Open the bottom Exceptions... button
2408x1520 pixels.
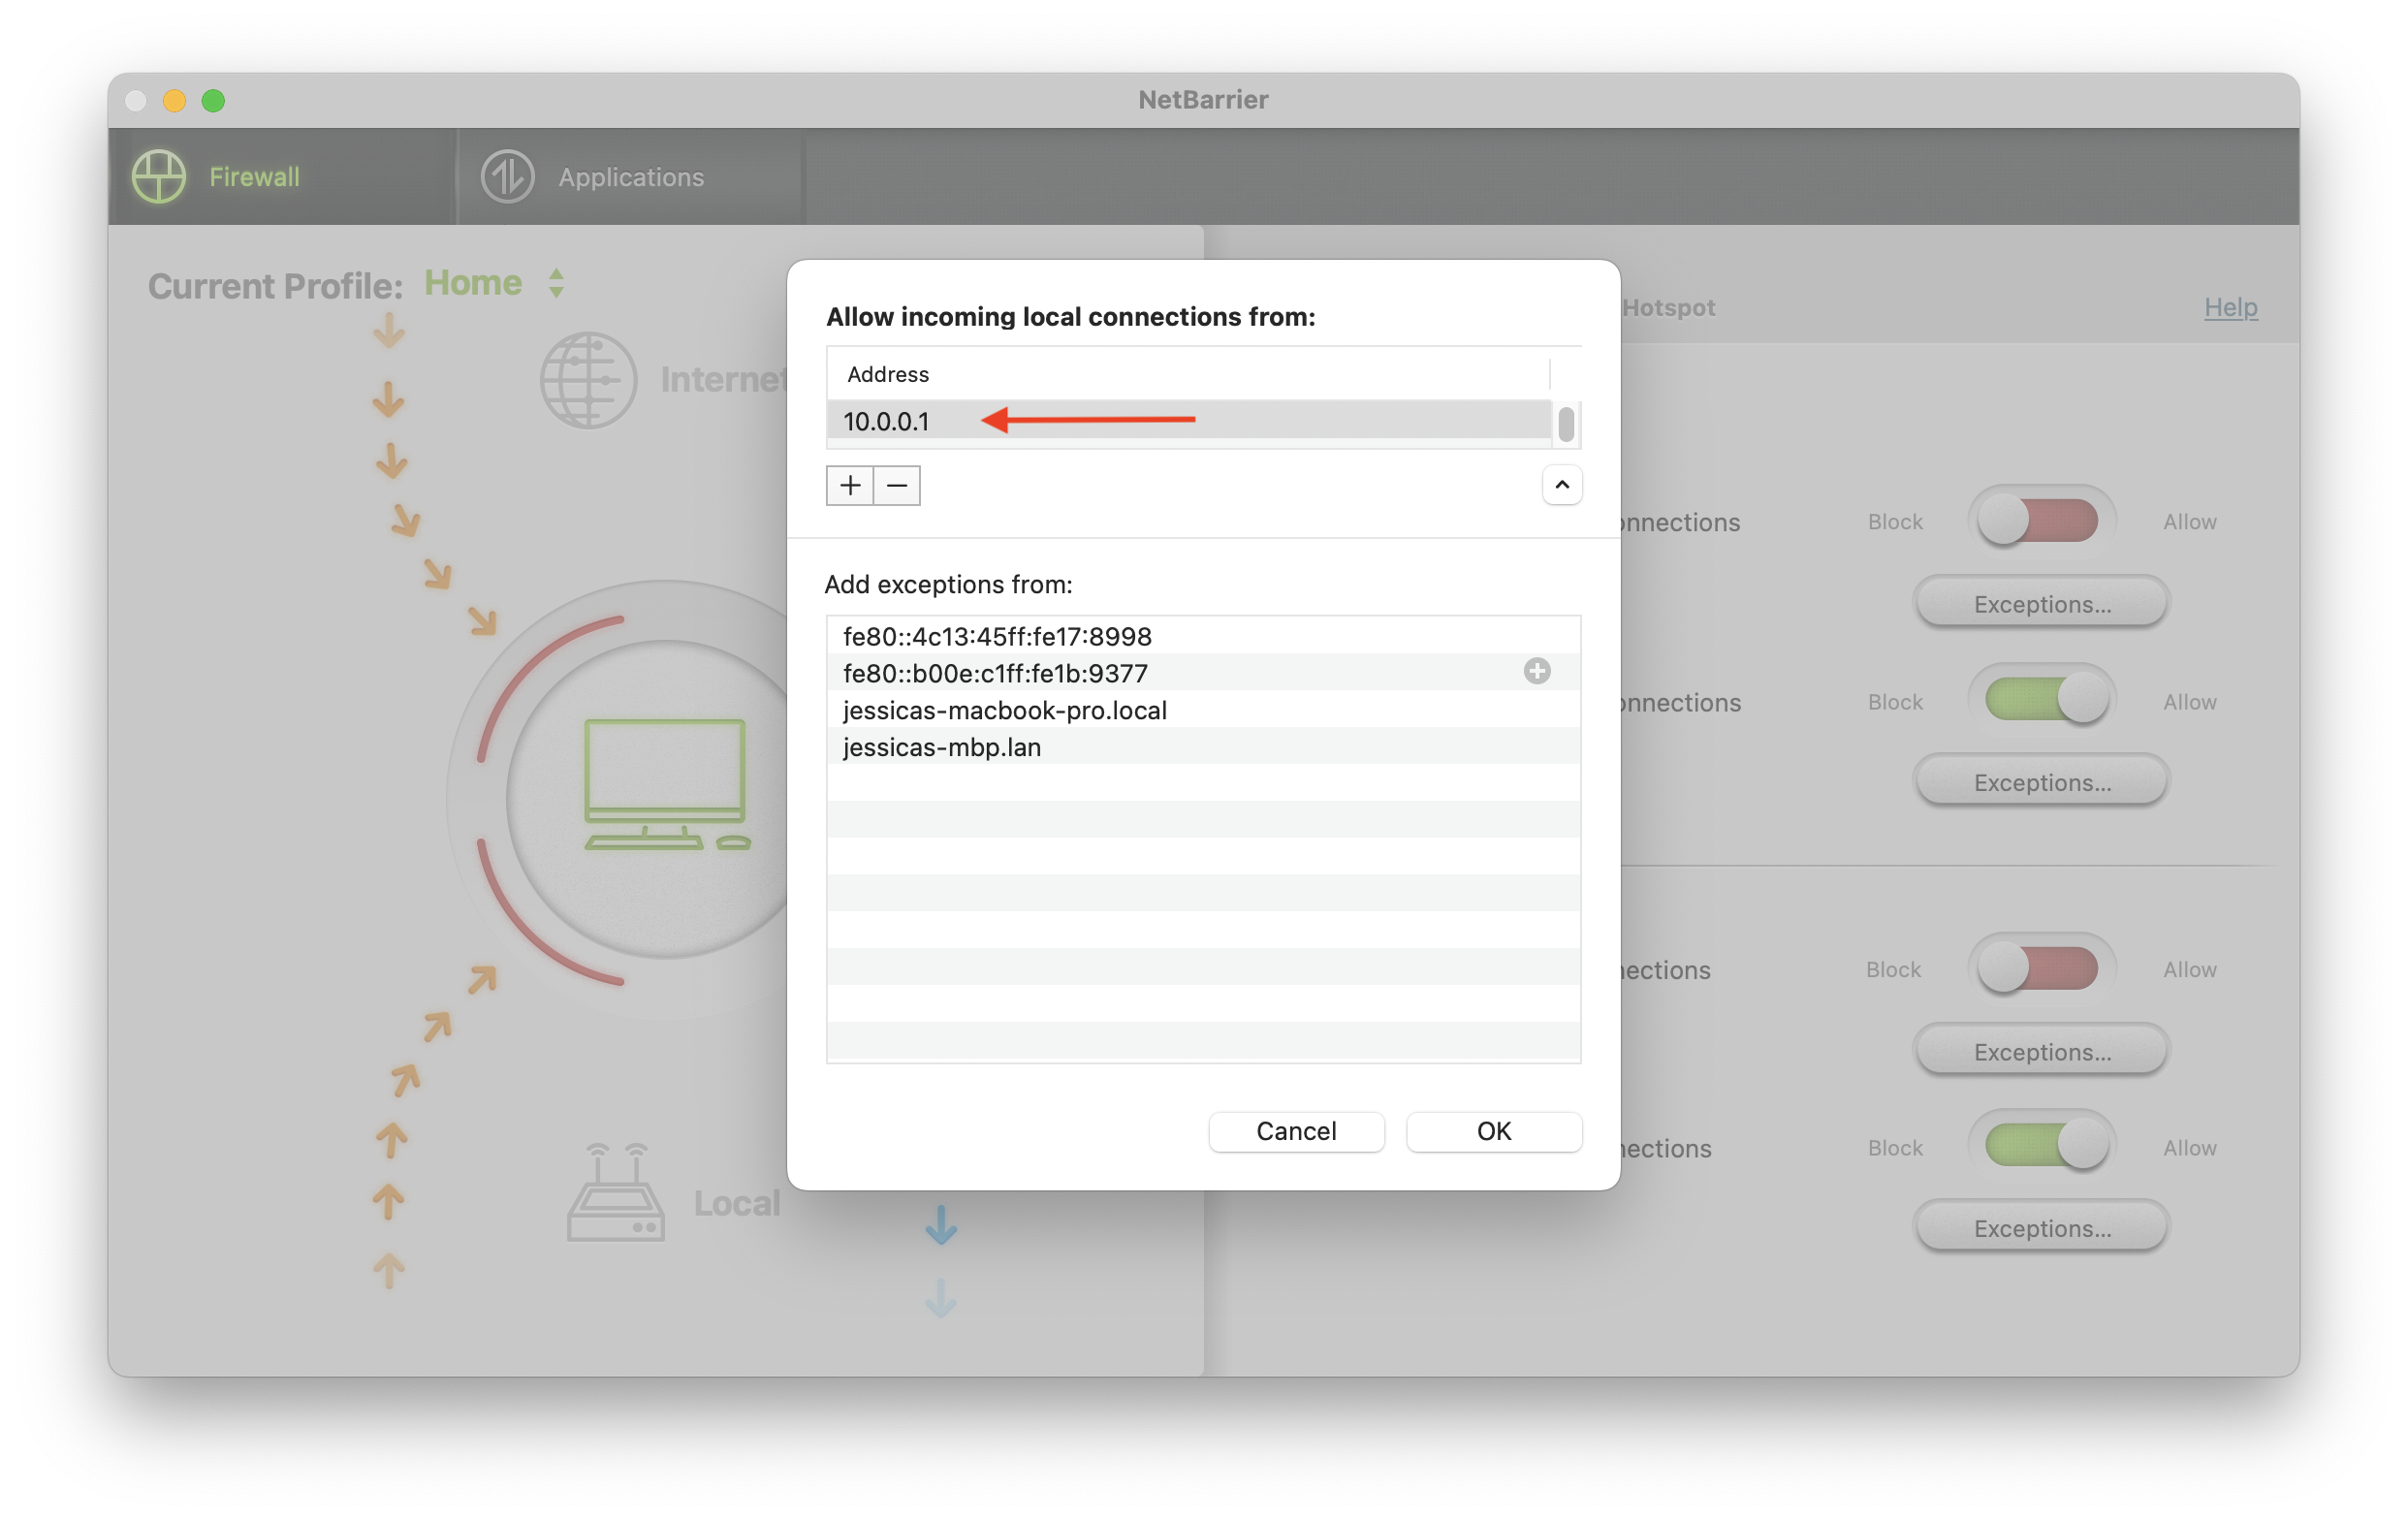pyautogui.click(x=2042, y=1228)
